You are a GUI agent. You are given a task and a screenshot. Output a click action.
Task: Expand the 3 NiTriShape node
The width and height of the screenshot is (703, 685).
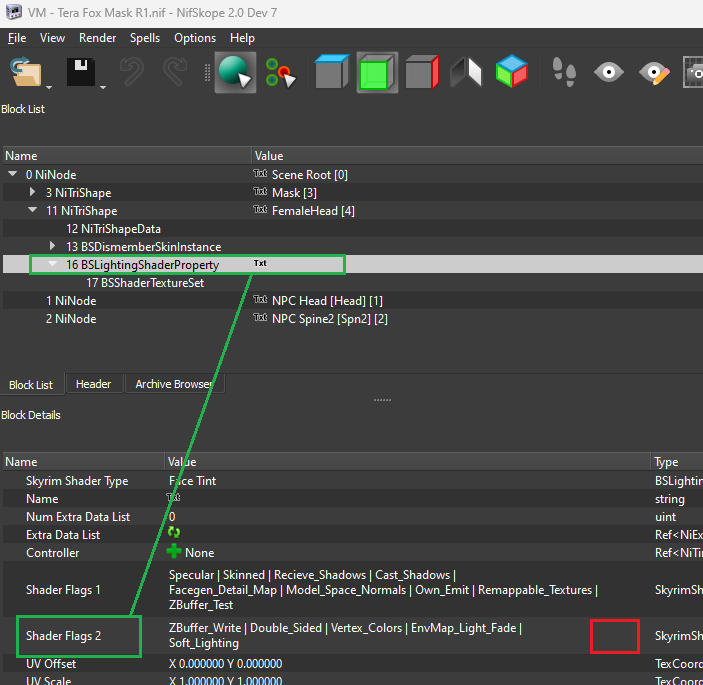coord(32,192)
